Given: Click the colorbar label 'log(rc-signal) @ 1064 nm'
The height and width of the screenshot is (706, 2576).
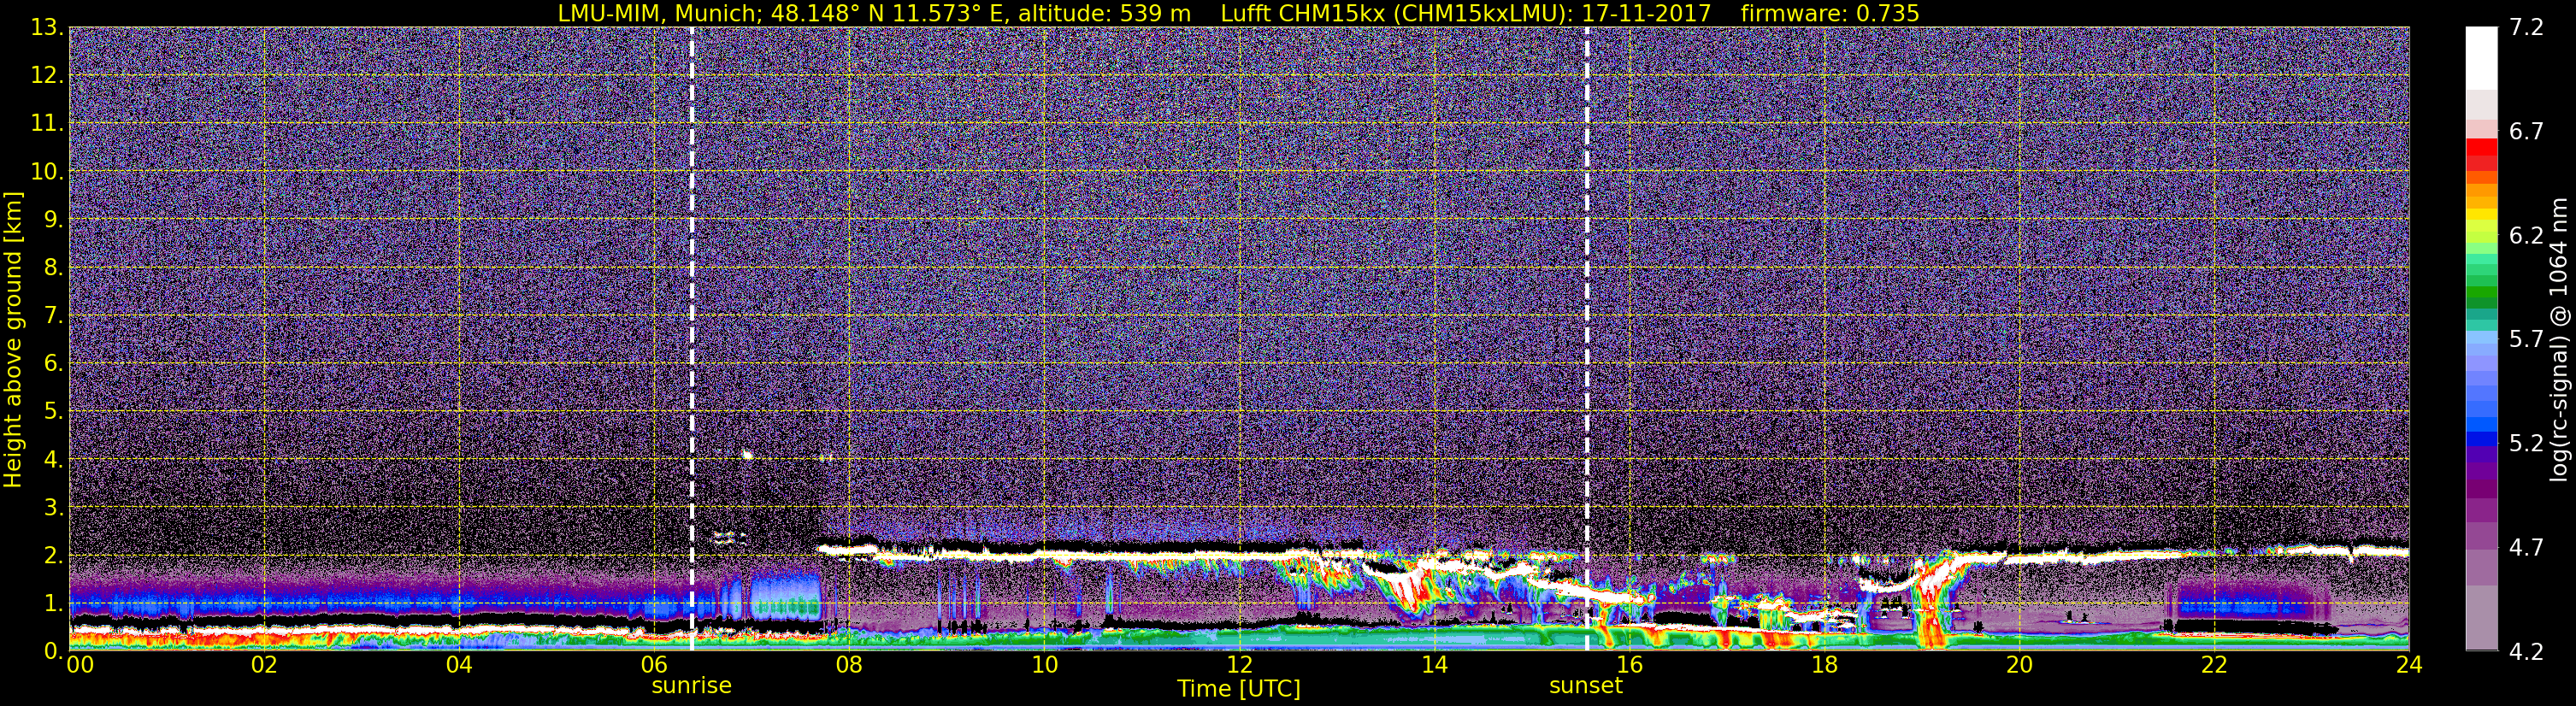Looking at the screenshot, I should (x=2560, y=339).
